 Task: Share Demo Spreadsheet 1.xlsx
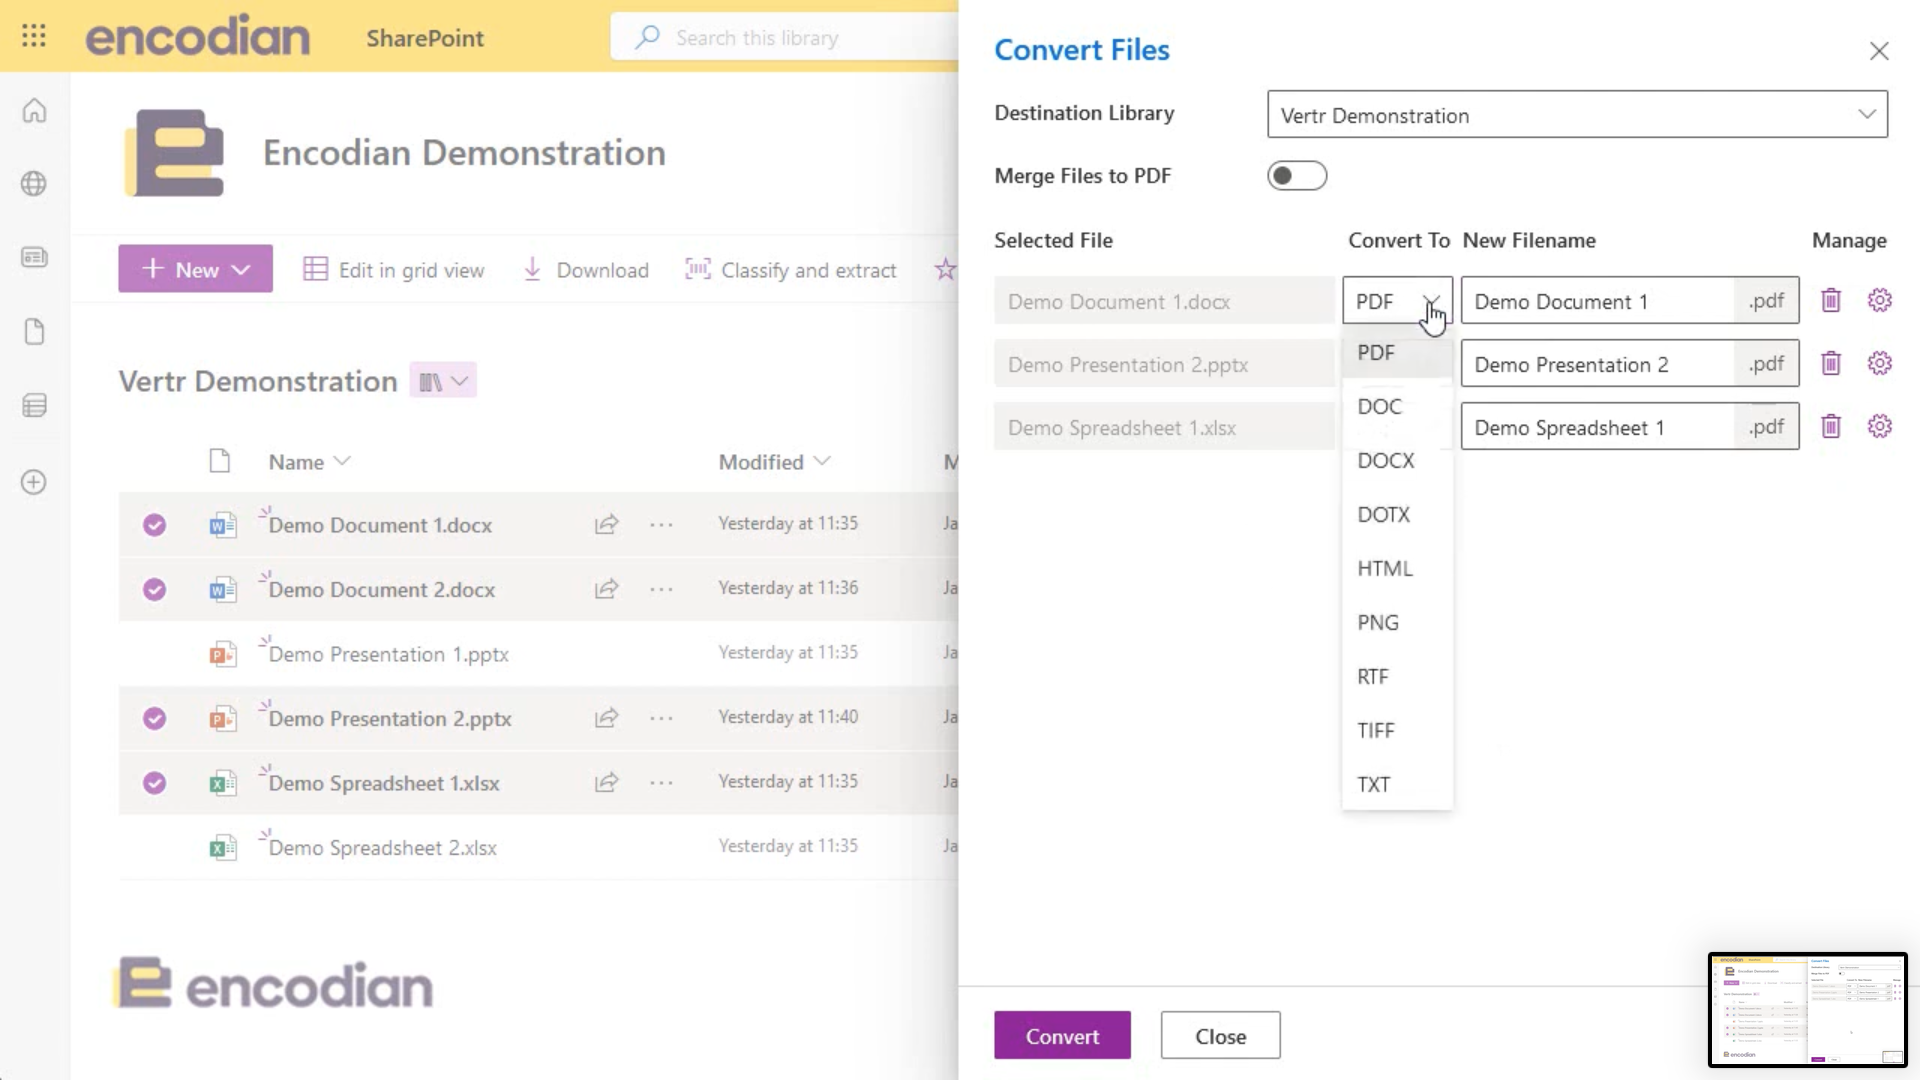tap(607, 782)
